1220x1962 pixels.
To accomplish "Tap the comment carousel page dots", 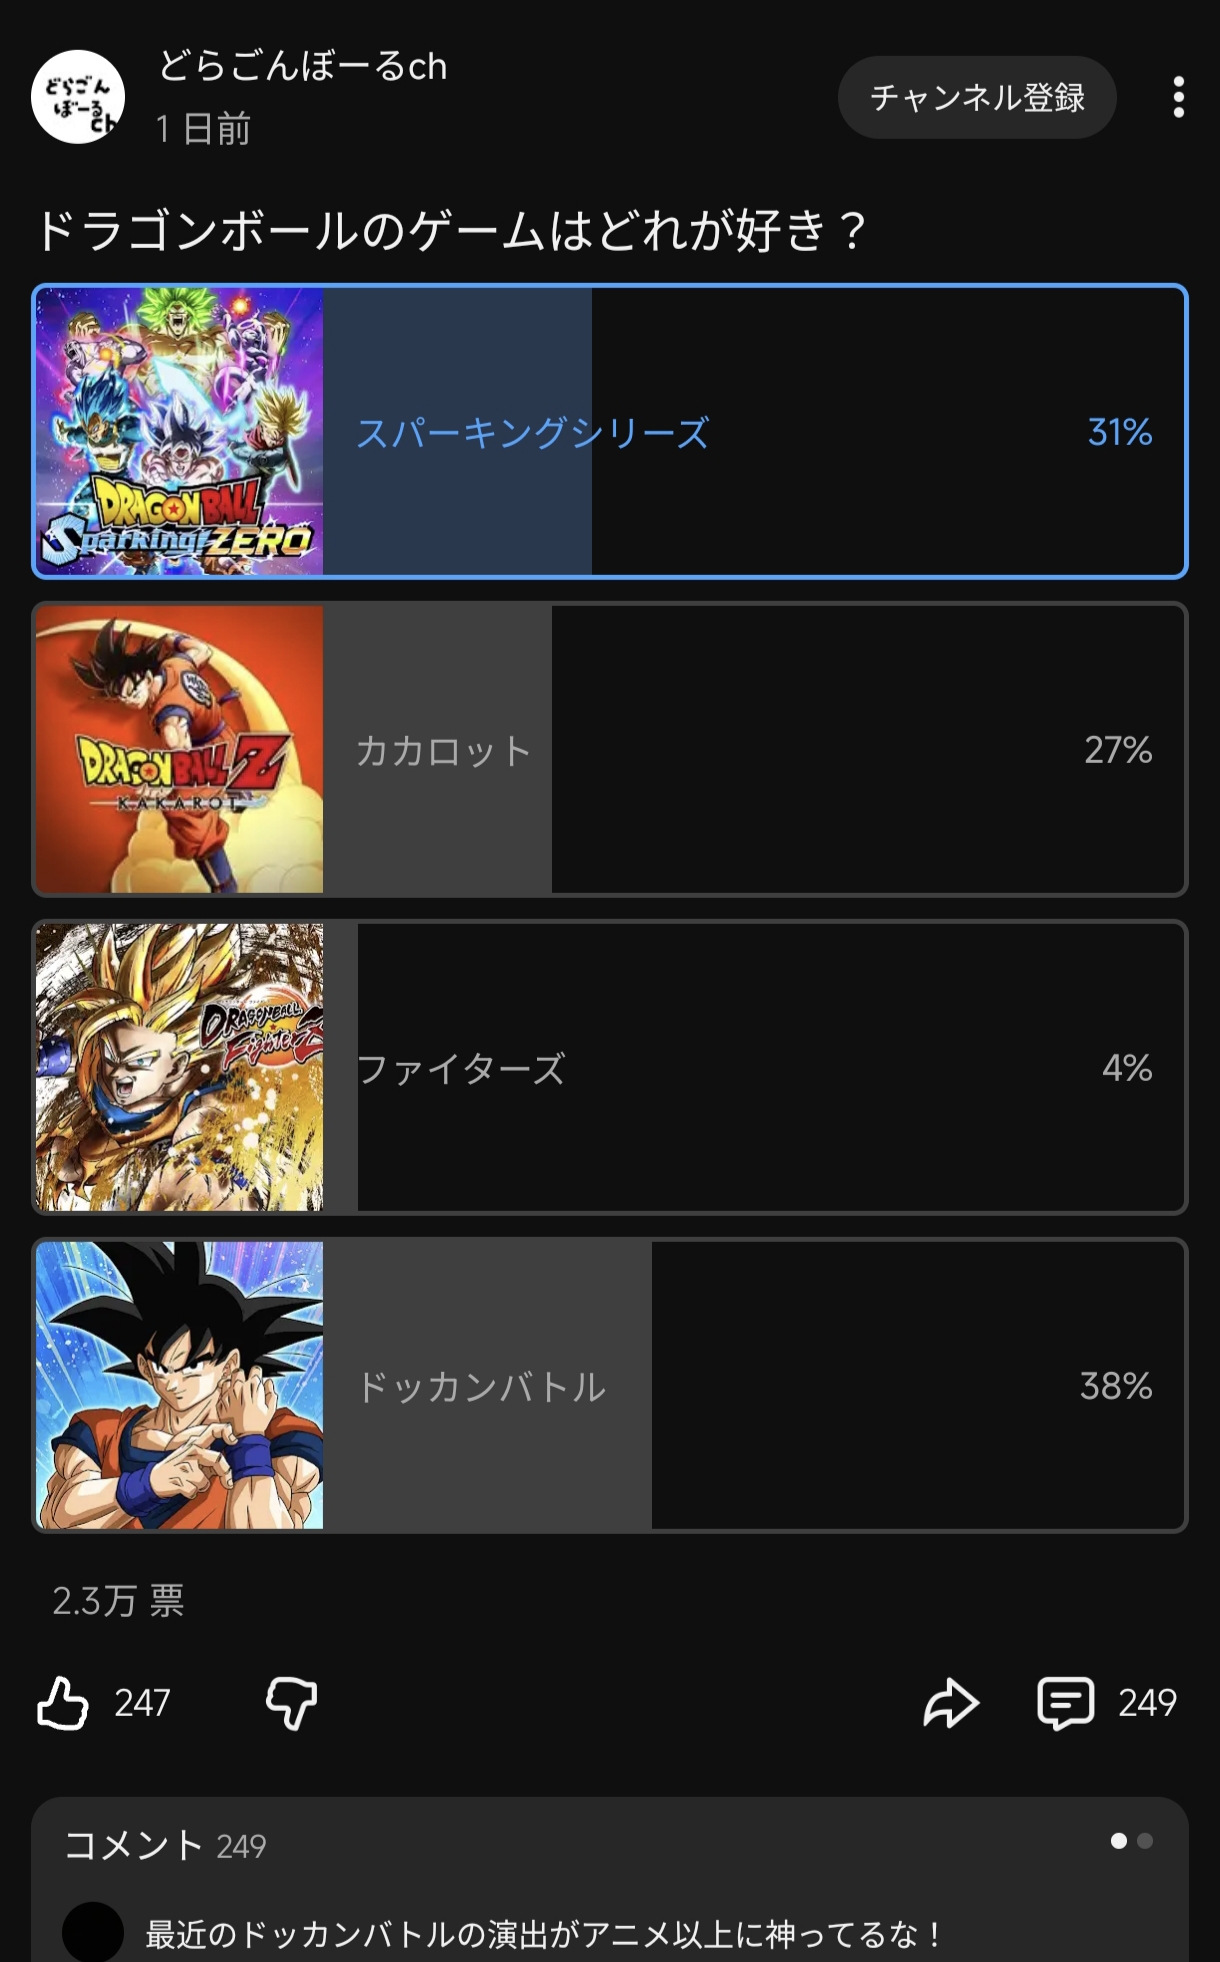I will click(1132, 1841).
